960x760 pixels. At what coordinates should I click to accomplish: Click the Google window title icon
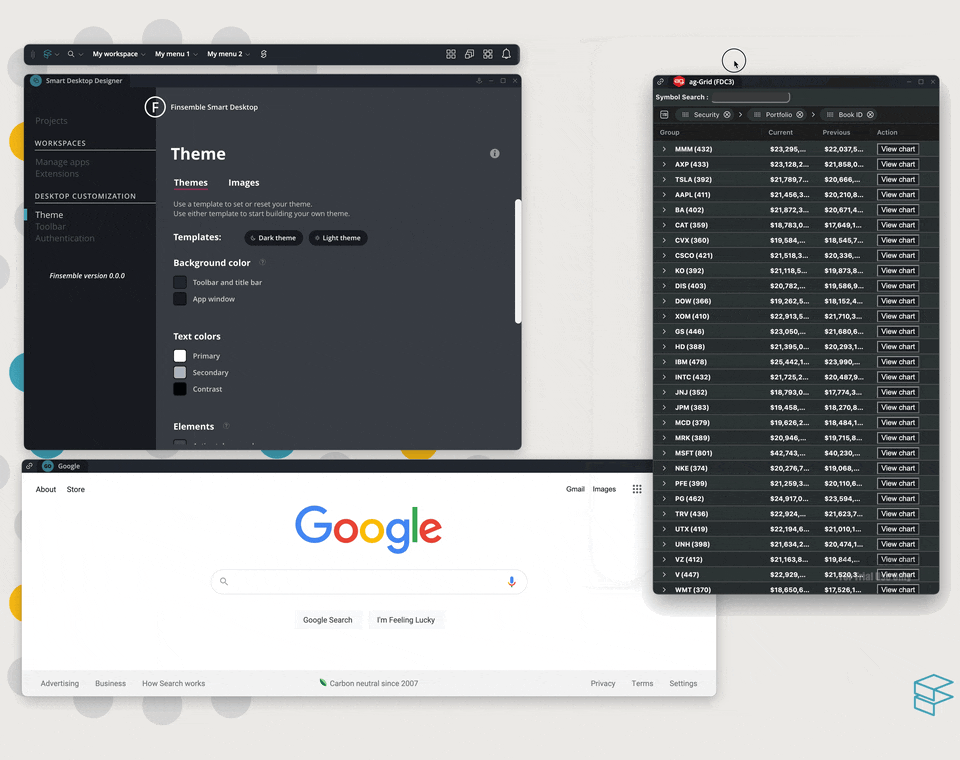pos(48,466)
